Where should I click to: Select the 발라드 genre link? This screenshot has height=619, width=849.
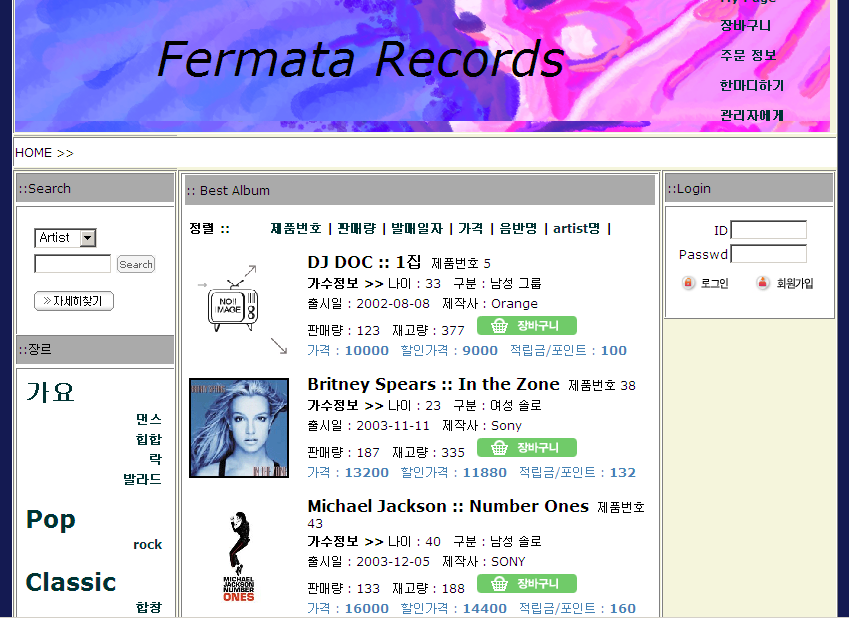[142, 479]
